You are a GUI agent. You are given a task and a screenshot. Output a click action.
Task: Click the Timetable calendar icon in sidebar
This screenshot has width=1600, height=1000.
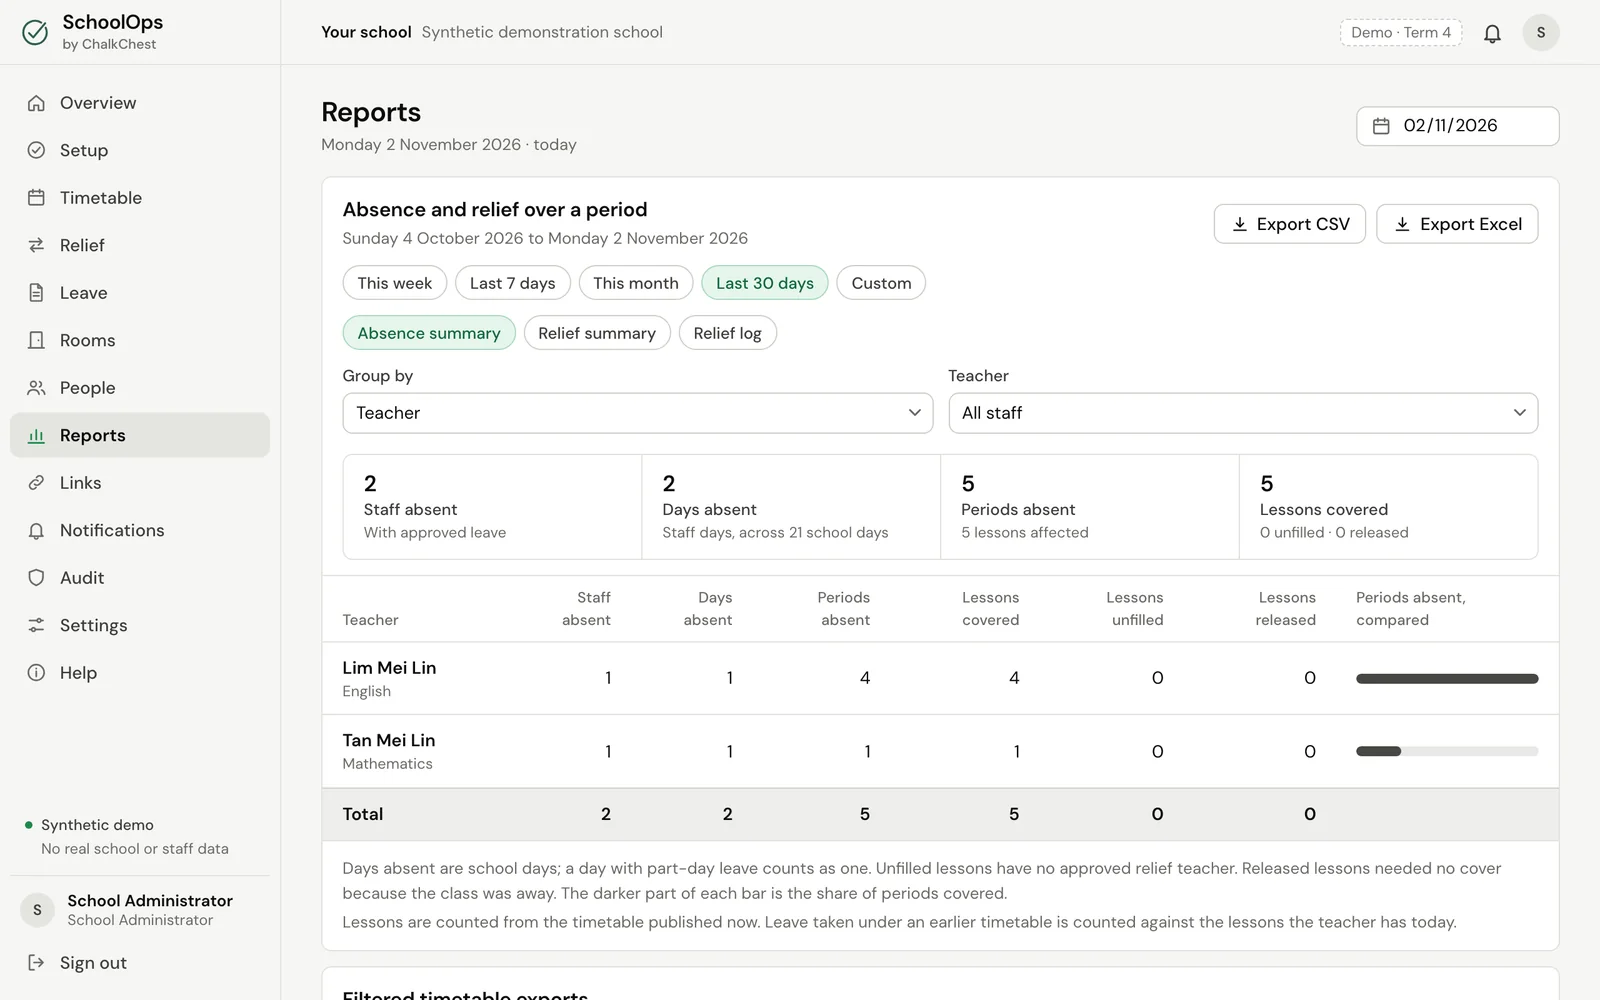pyautogui.click(x=36, y=198)
